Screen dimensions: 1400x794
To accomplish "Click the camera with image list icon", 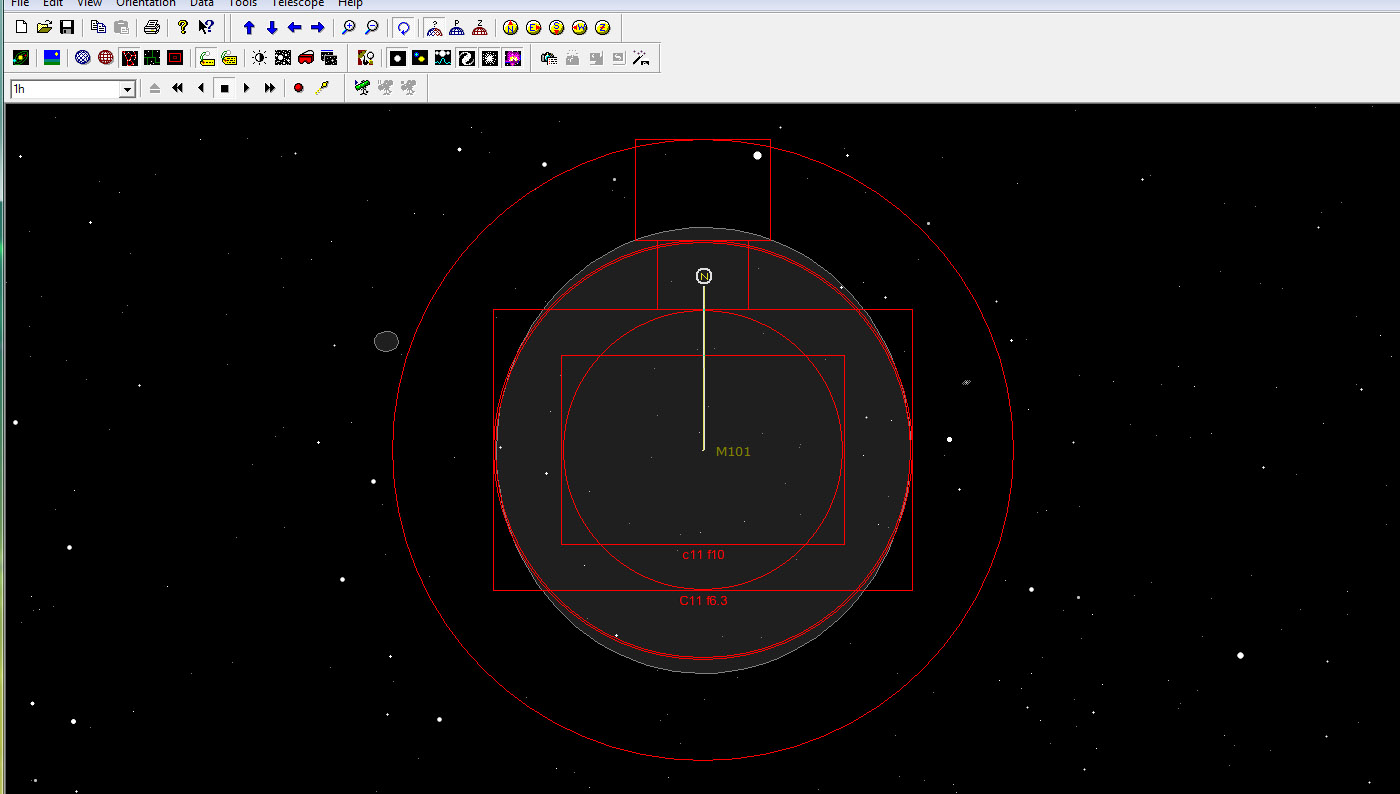I will tap(549, 58).
